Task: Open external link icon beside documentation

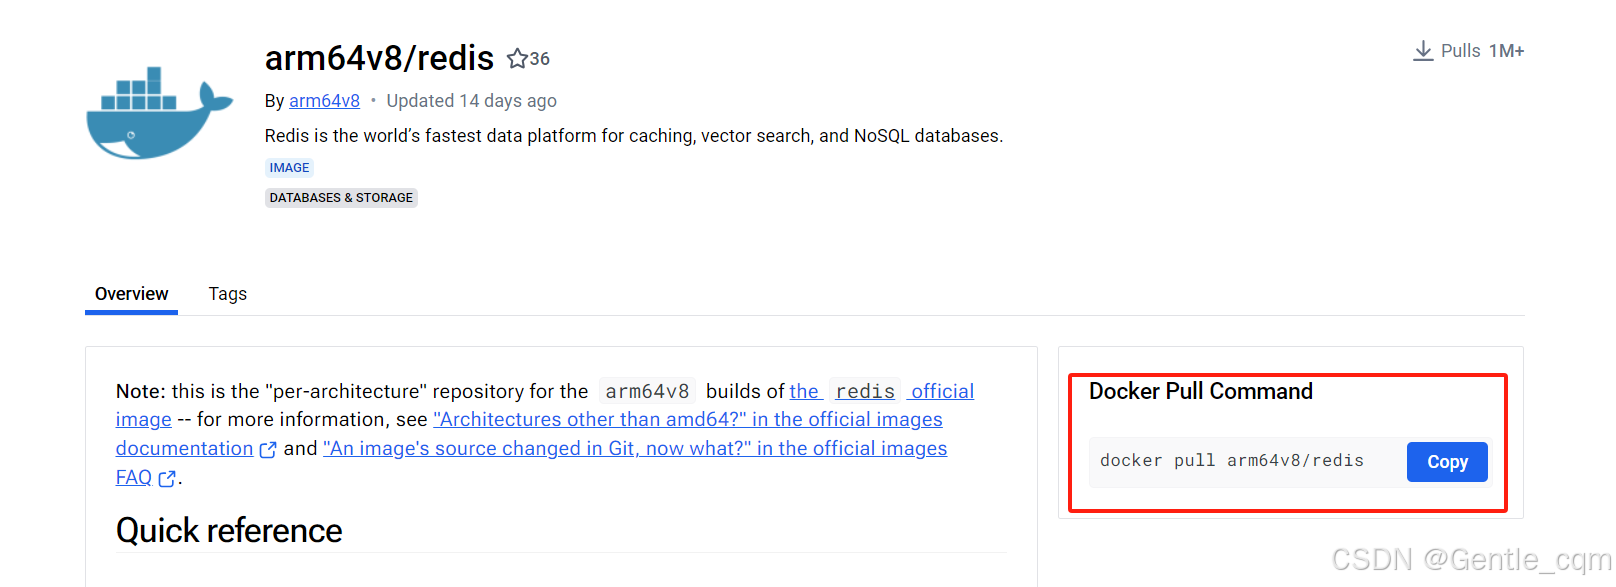Action: point(268,450)
